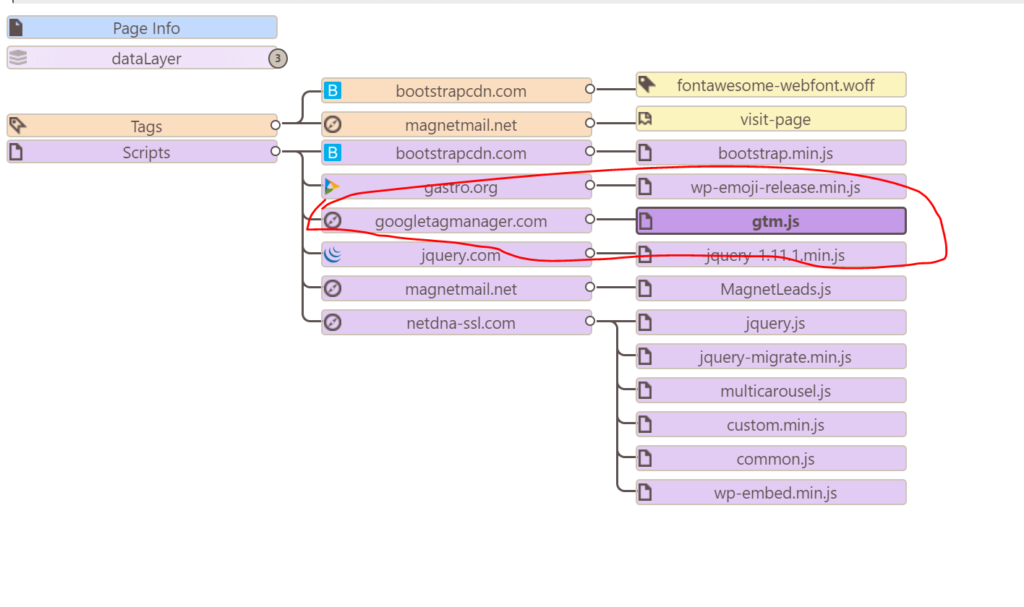Select the jquery-1.11.1.min.js label

point(776,255)
